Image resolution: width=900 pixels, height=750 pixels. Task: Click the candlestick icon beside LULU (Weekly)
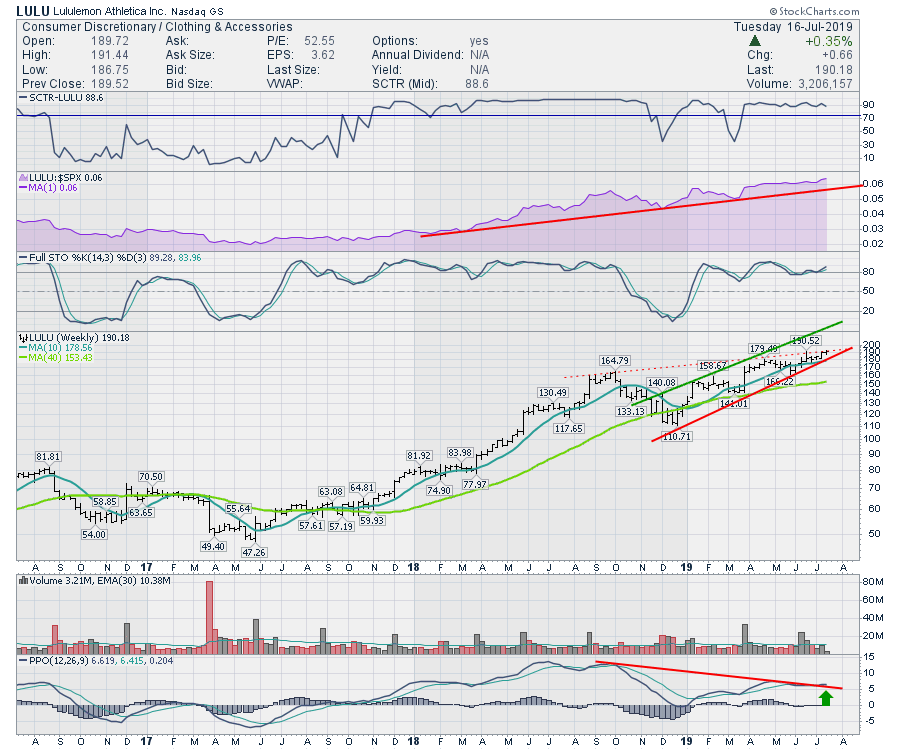pos(23,338)
